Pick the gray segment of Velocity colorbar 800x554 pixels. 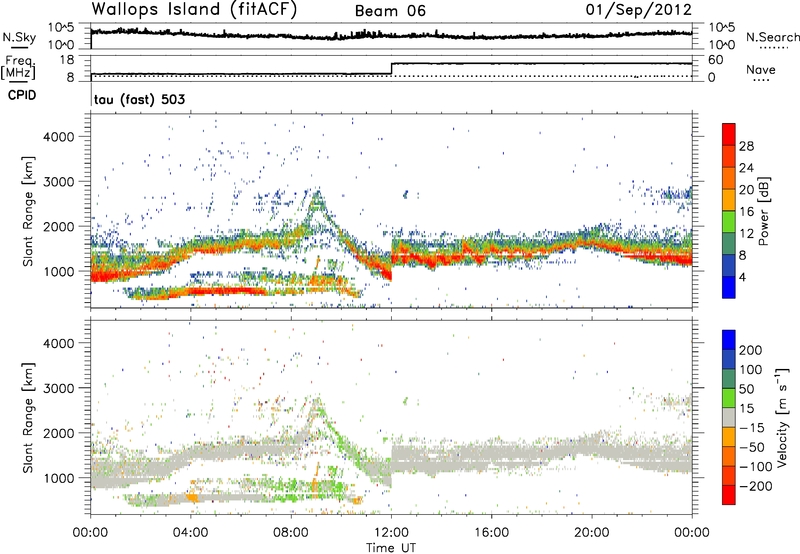click(729, 418)
